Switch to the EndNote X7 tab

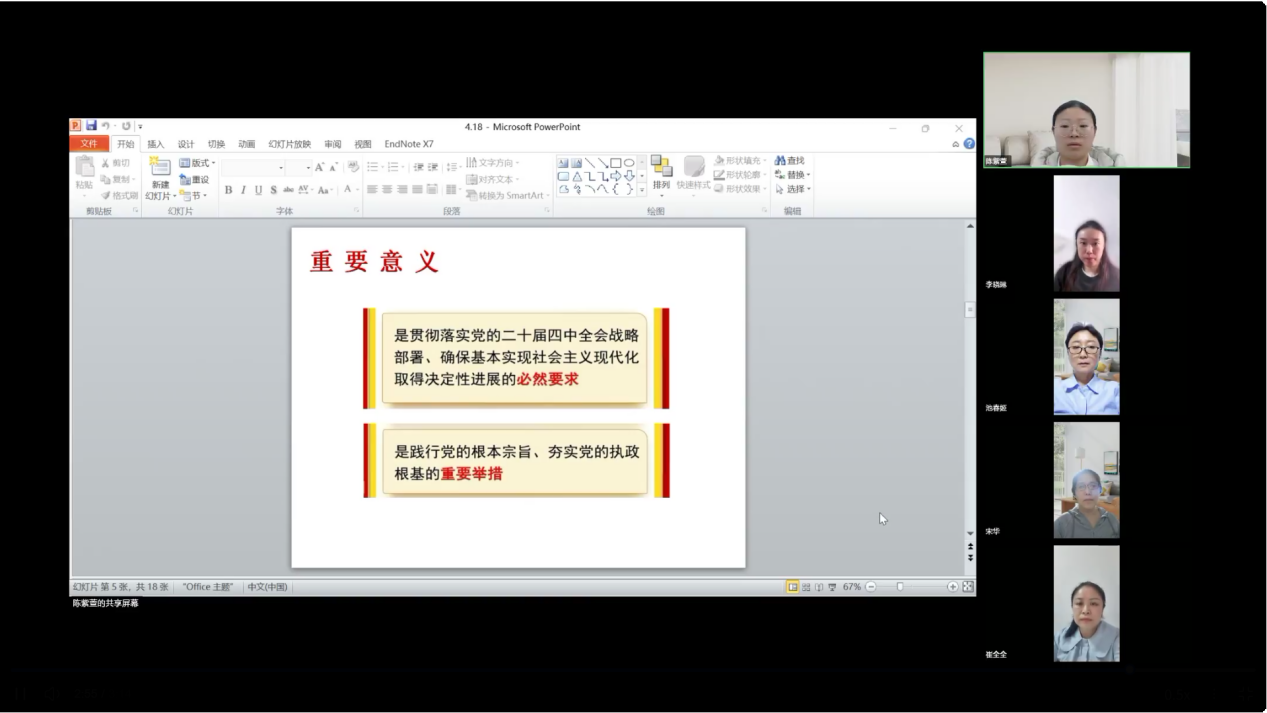click(409, 144)
